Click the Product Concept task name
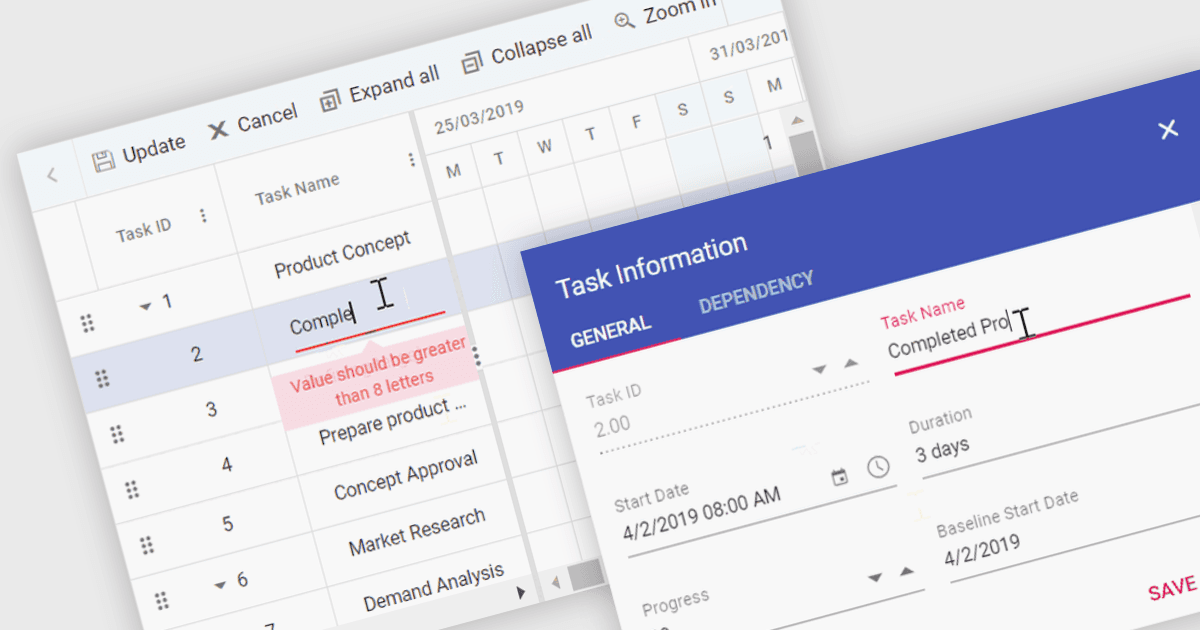The height and width of the screenshot is (630, 1200). click(343, 255)
